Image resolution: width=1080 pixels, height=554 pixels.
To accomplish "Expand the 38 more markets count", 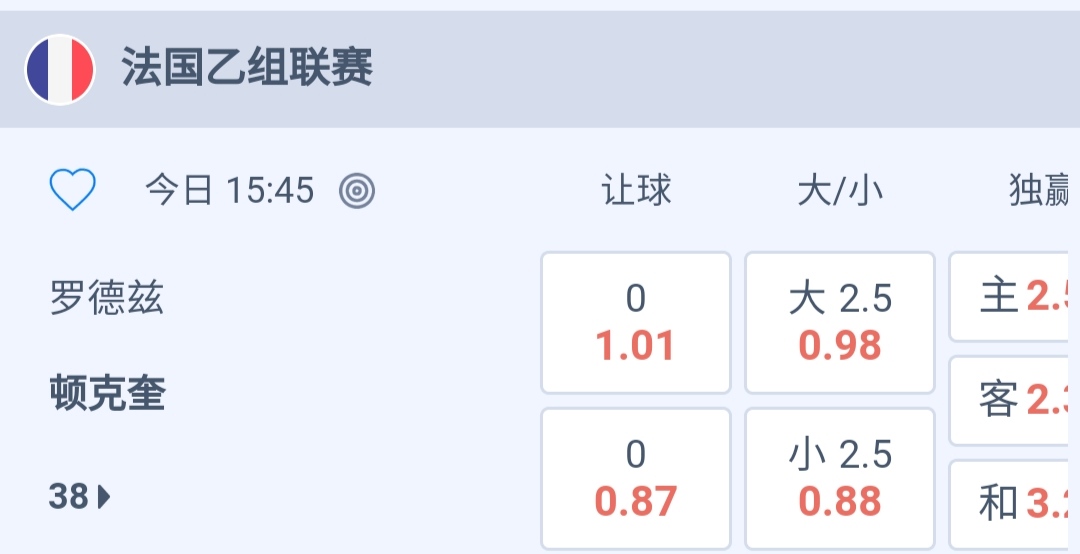I will pos(70,496).
